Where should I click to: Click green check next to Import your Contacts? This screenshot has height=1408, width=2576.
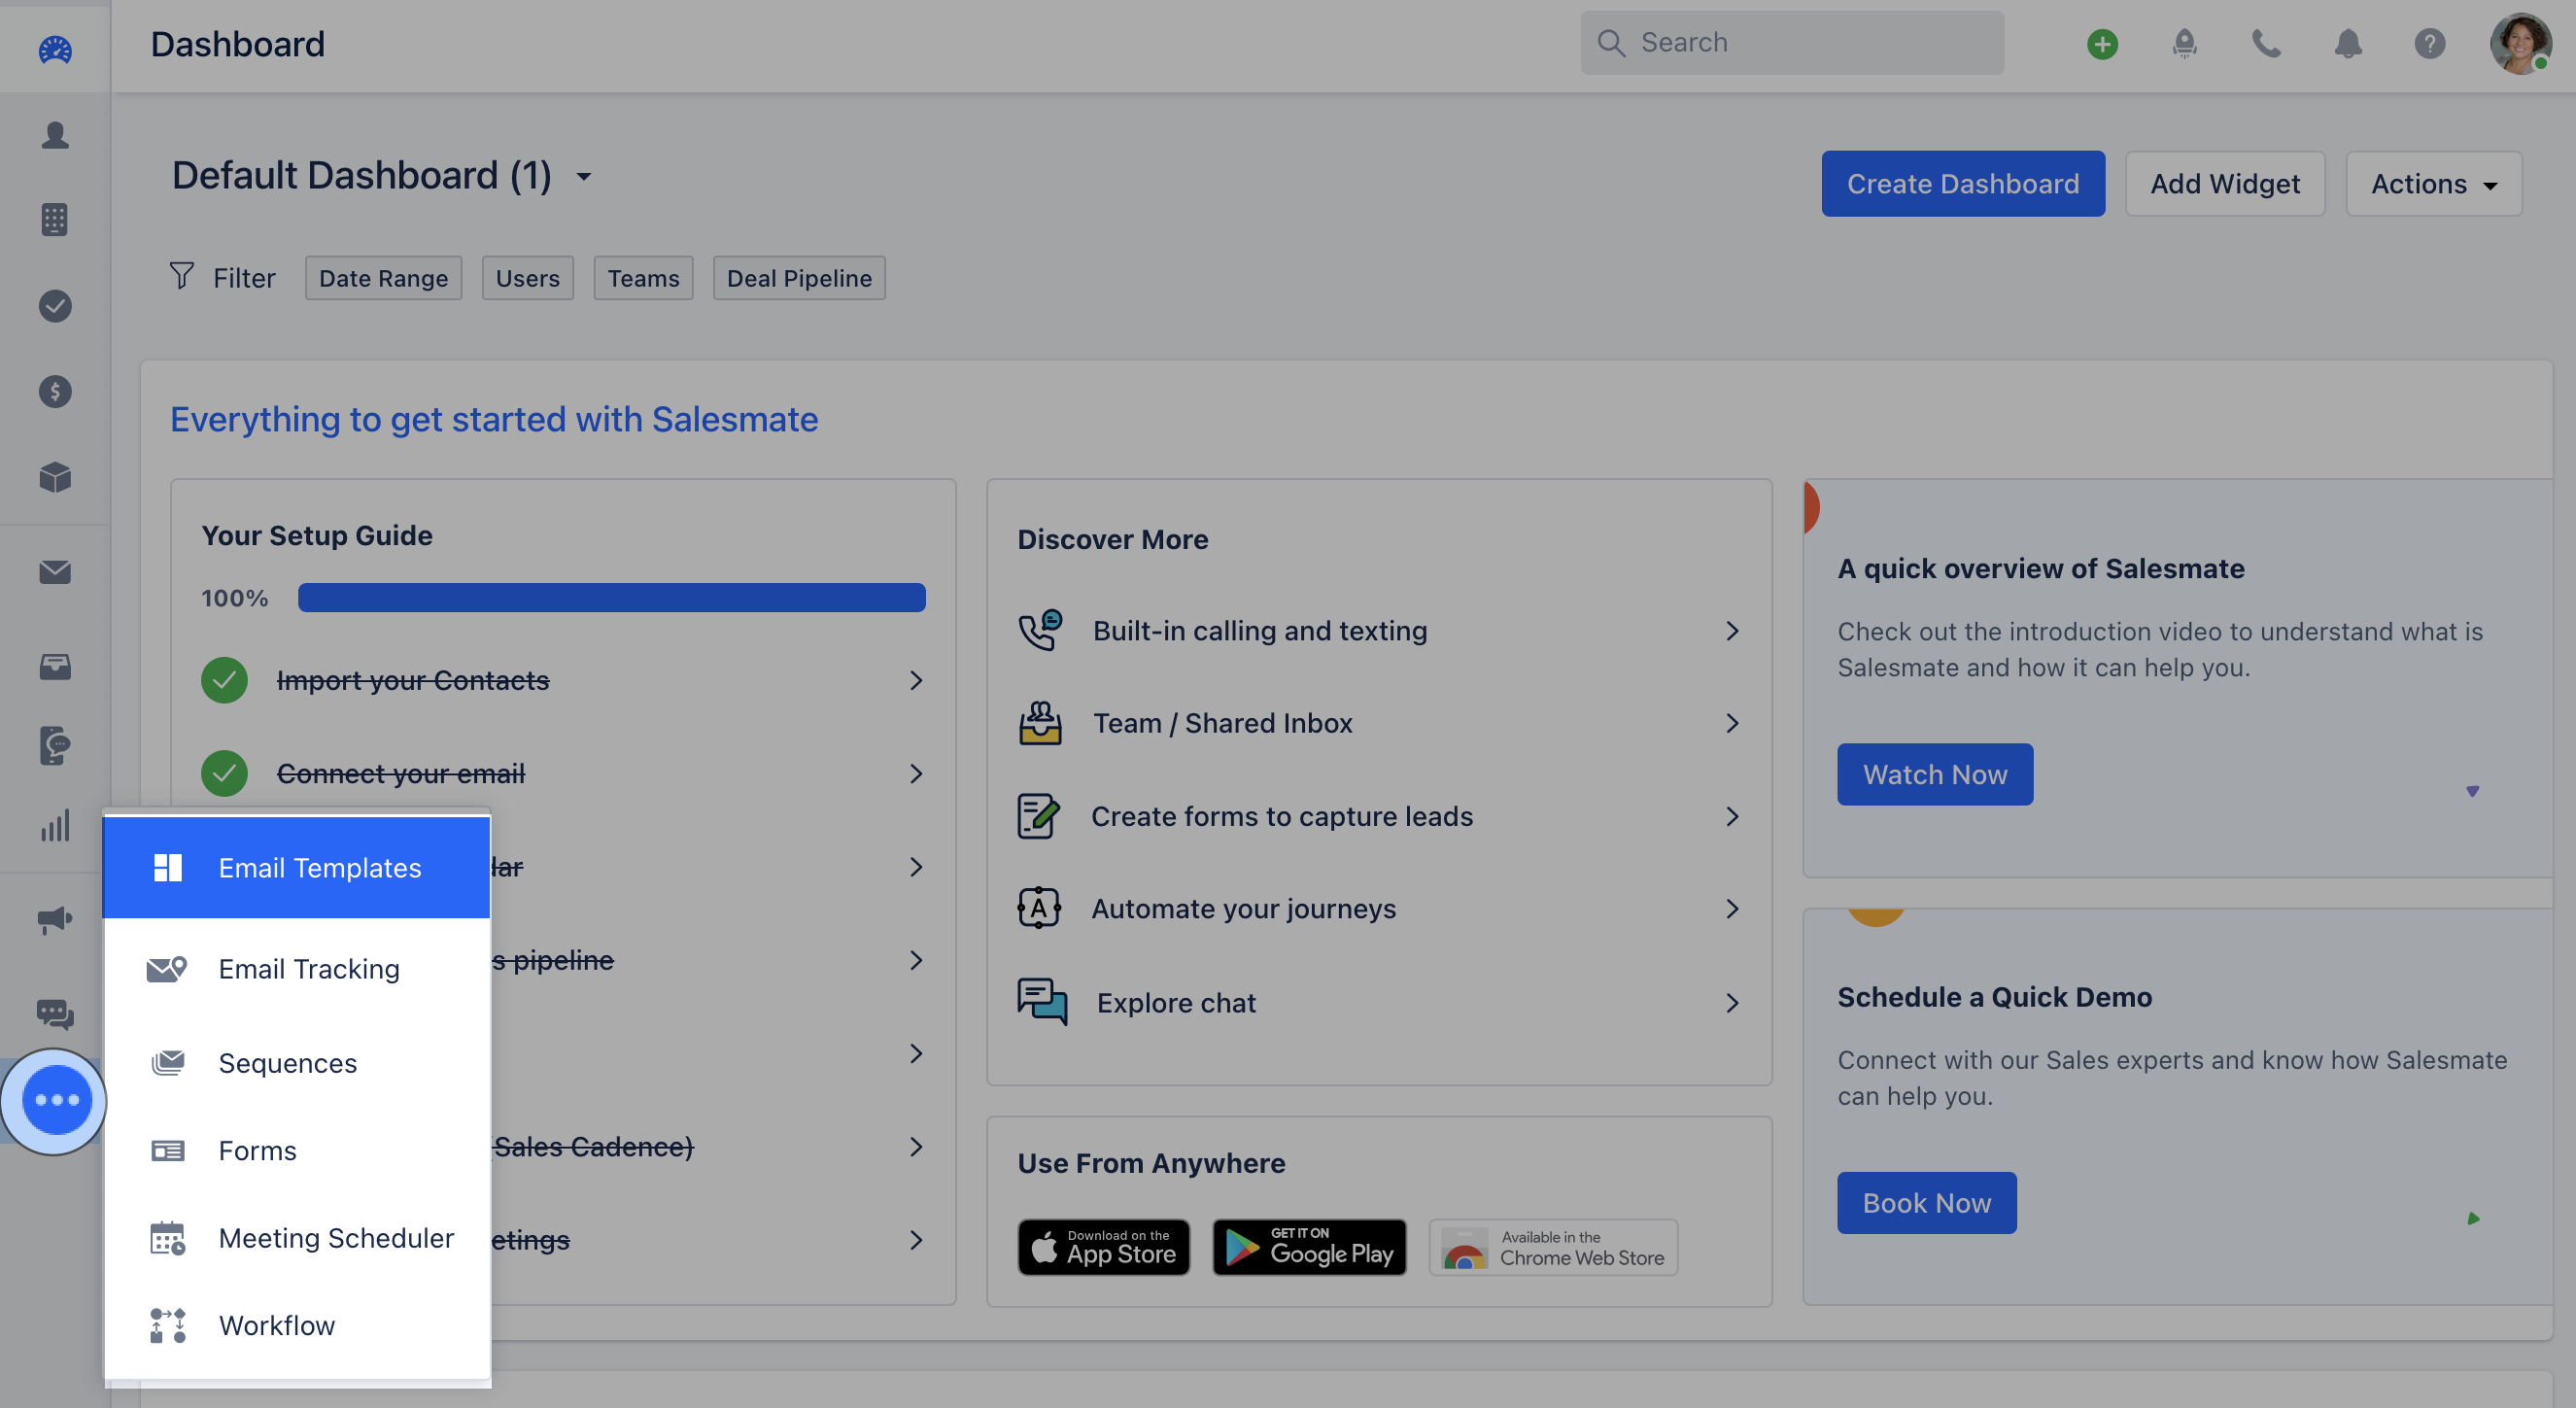tap(224, 680)
